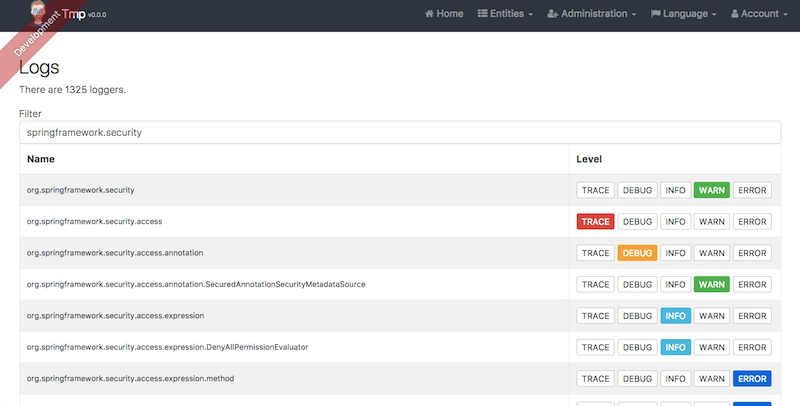Click the Home house icon
The image size is (800, 406).
[x=430, y=15]
